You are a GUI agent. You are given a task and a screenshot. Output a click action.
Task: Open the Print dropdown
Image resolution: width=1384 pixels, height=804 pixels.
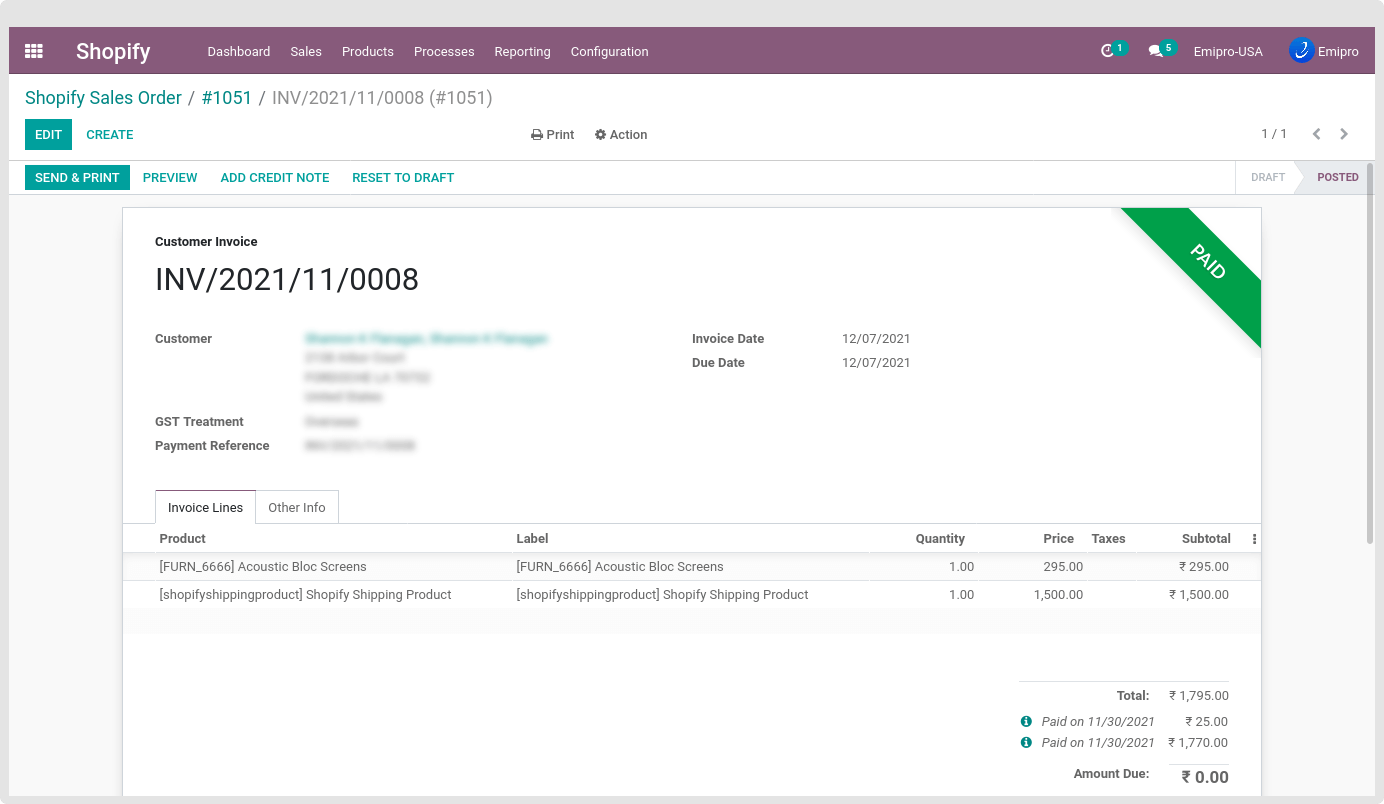pos(552,135)
